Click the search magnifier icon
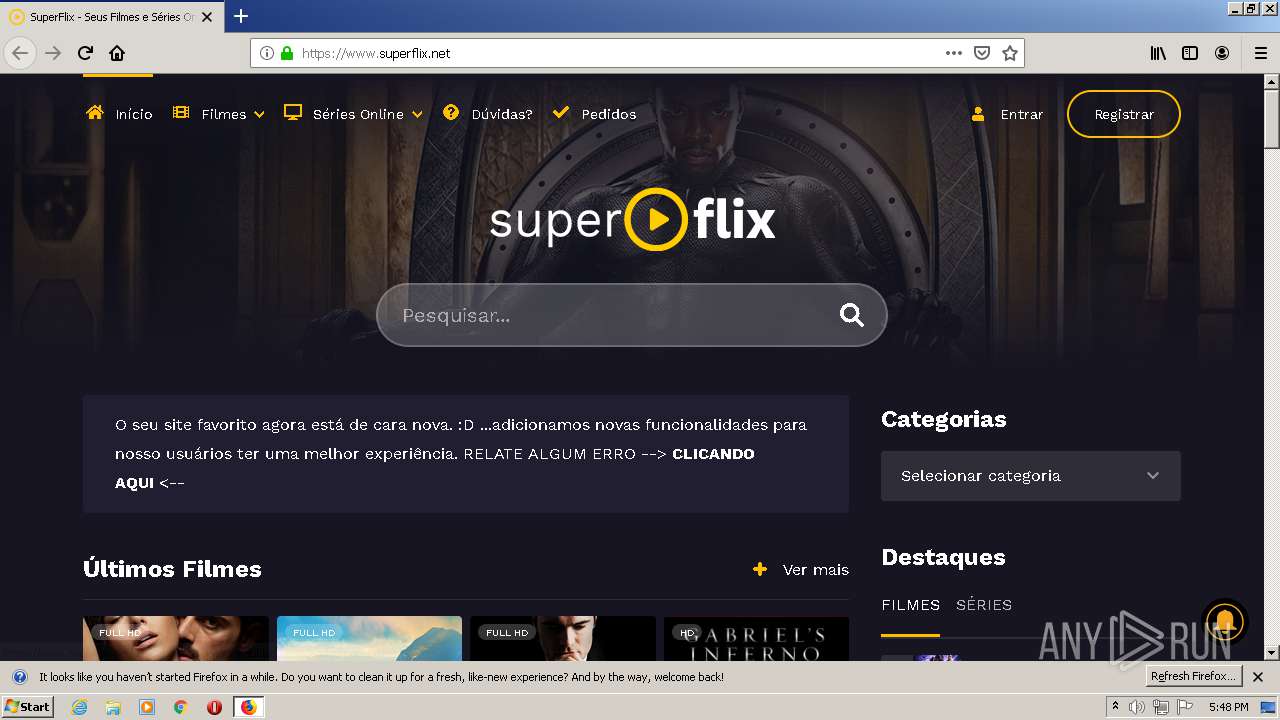The image size is (1280, 720). tap(852, 315)
